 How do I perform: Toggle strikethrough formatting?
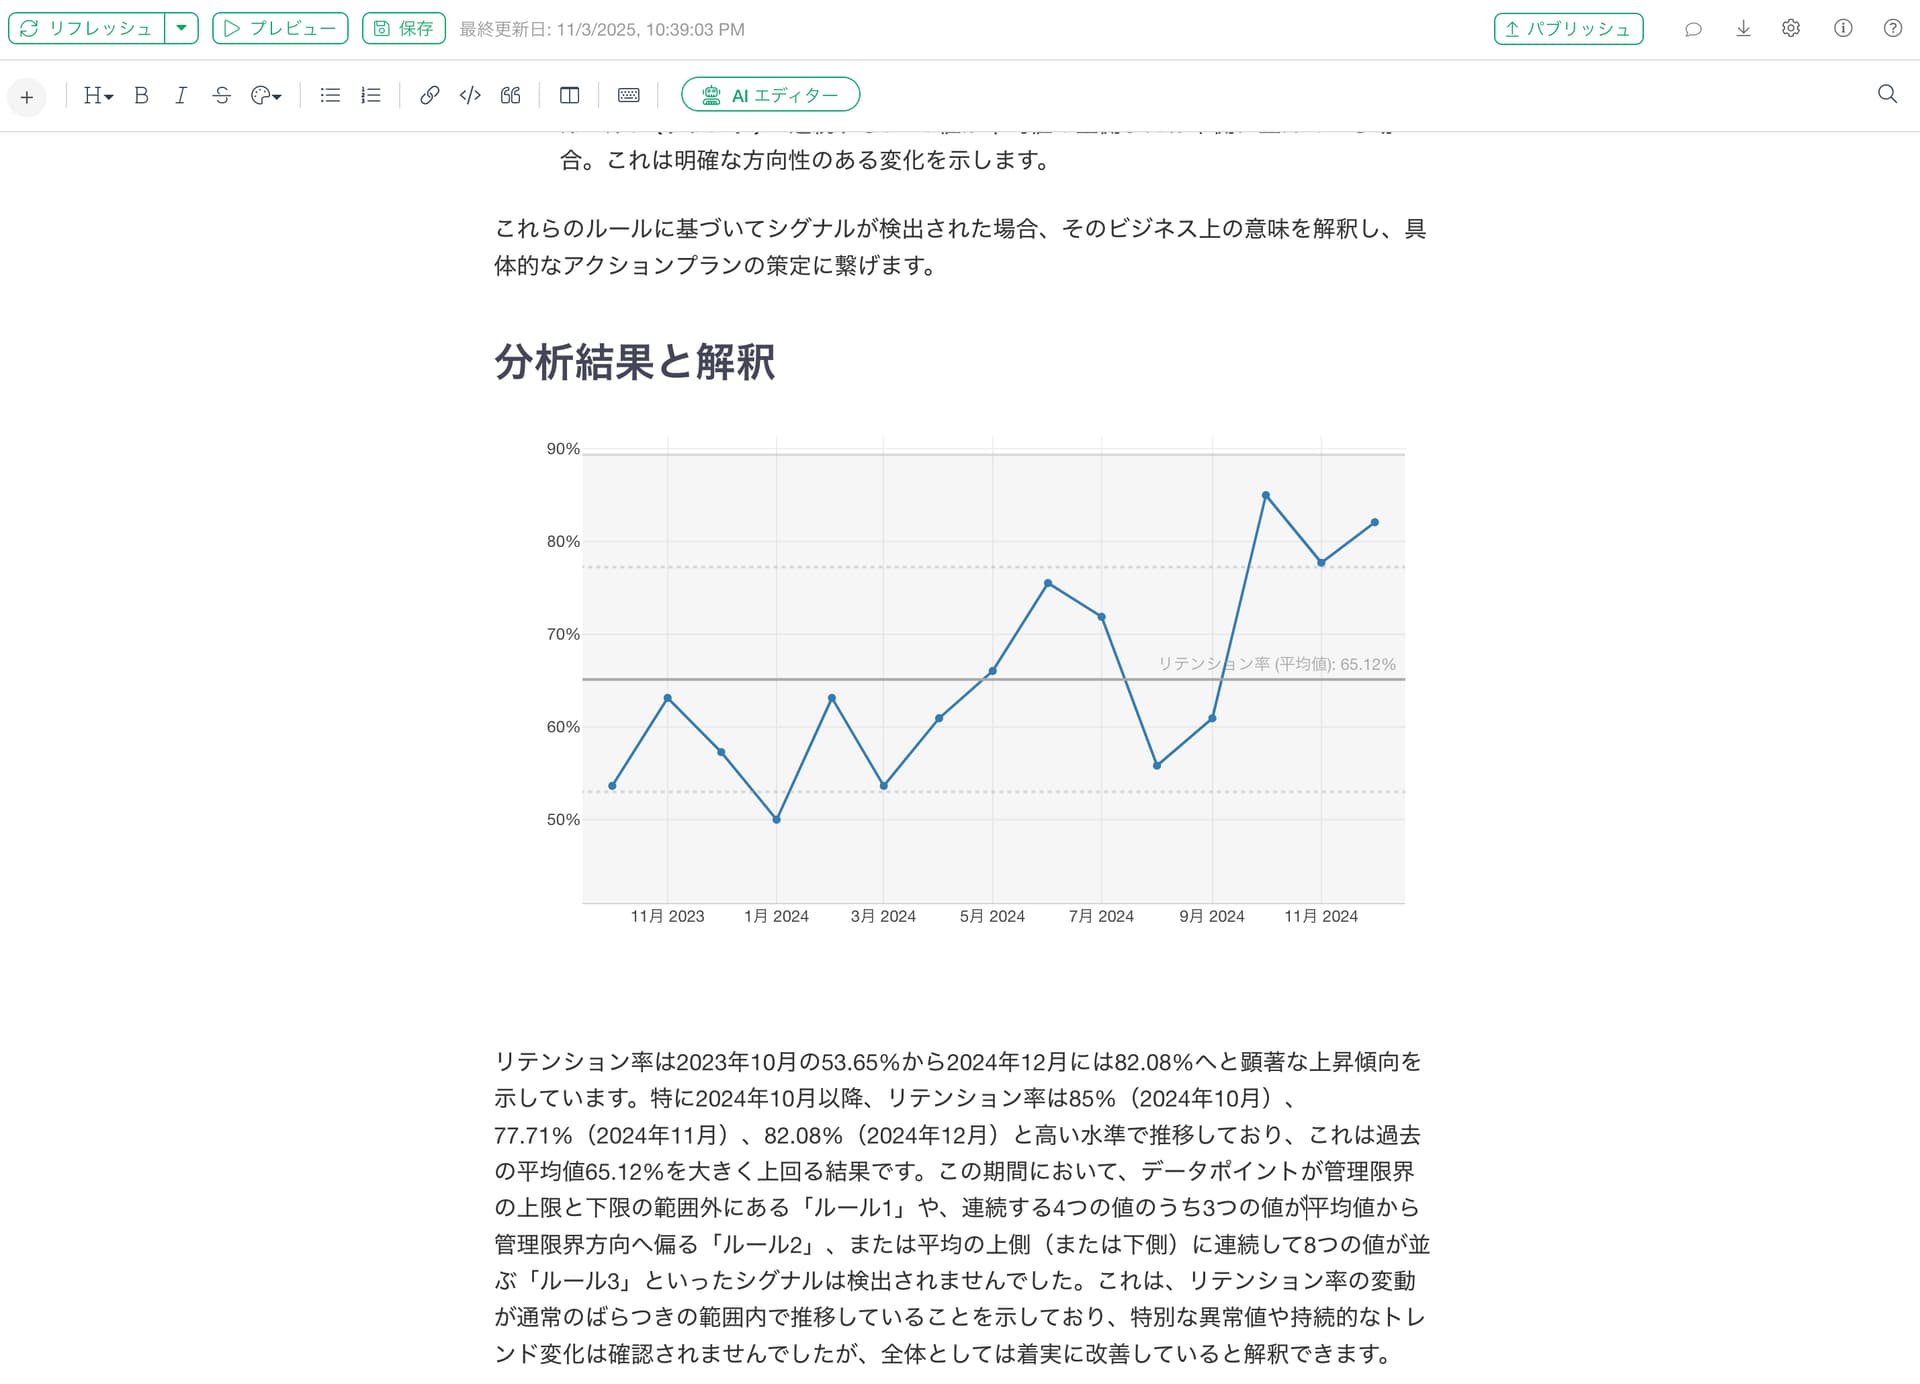(x=222, y=95)
